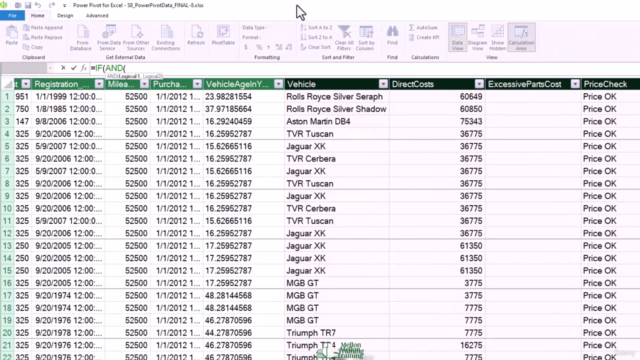
Task: Open Purchase column filter dropdown
Action: (x=197, y=84)
